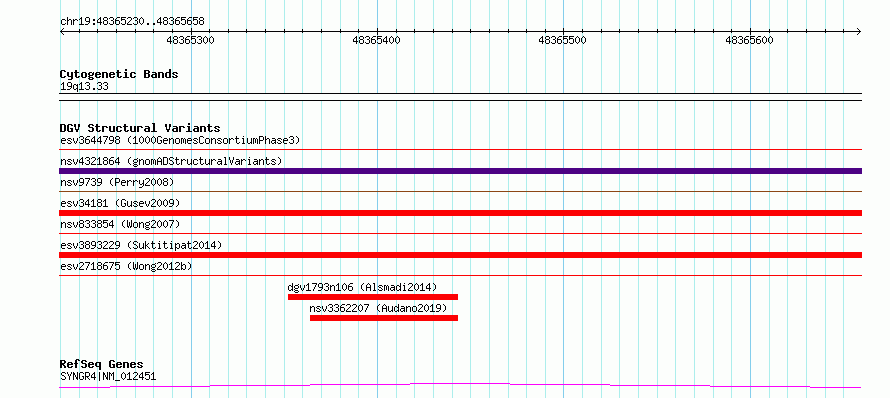
Task: Click the magenta SYNGR4 gene line
Action: click(460, 386)
